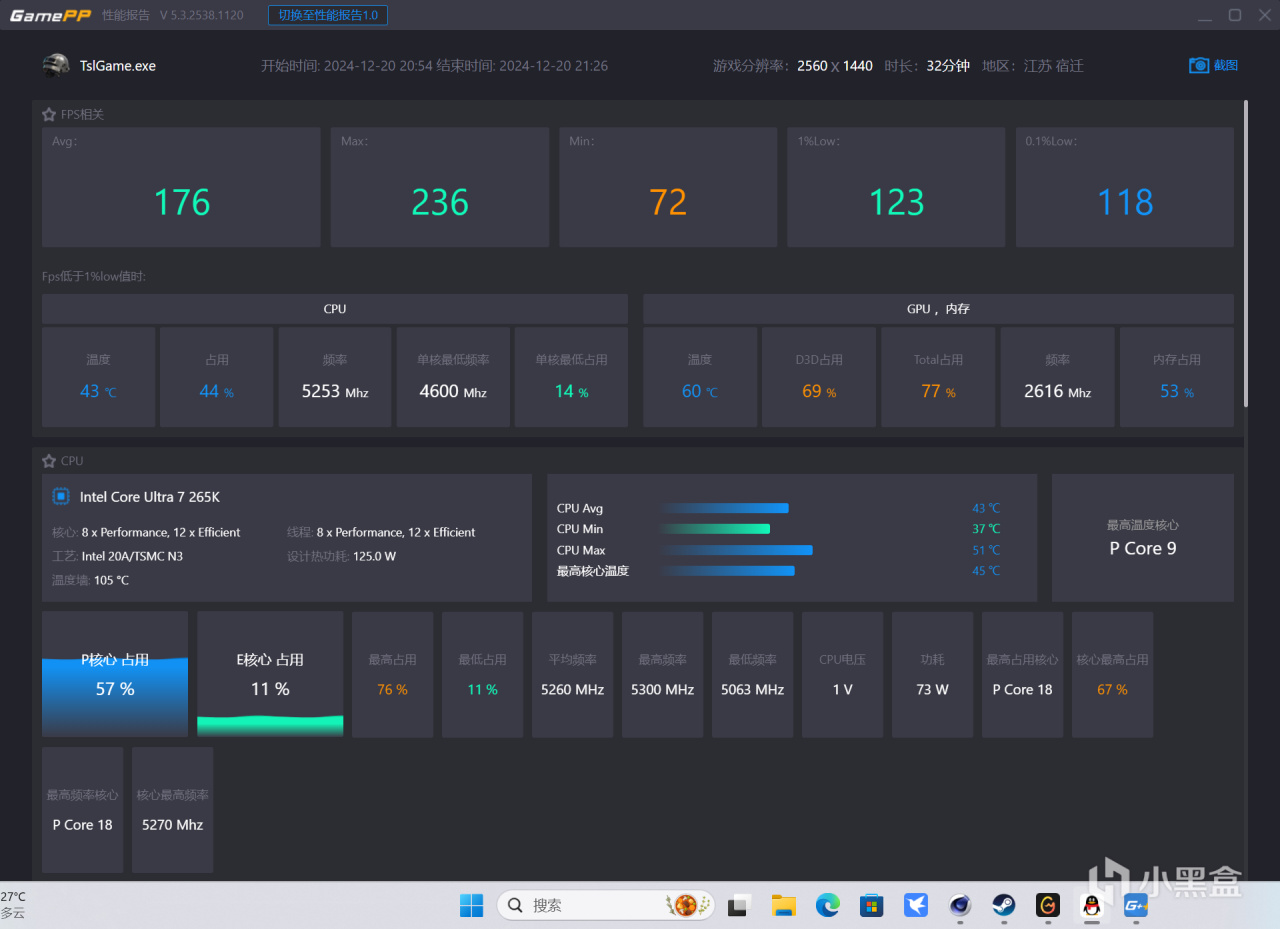Open Microsoft Store from the taskbar

tap(872, 905)
